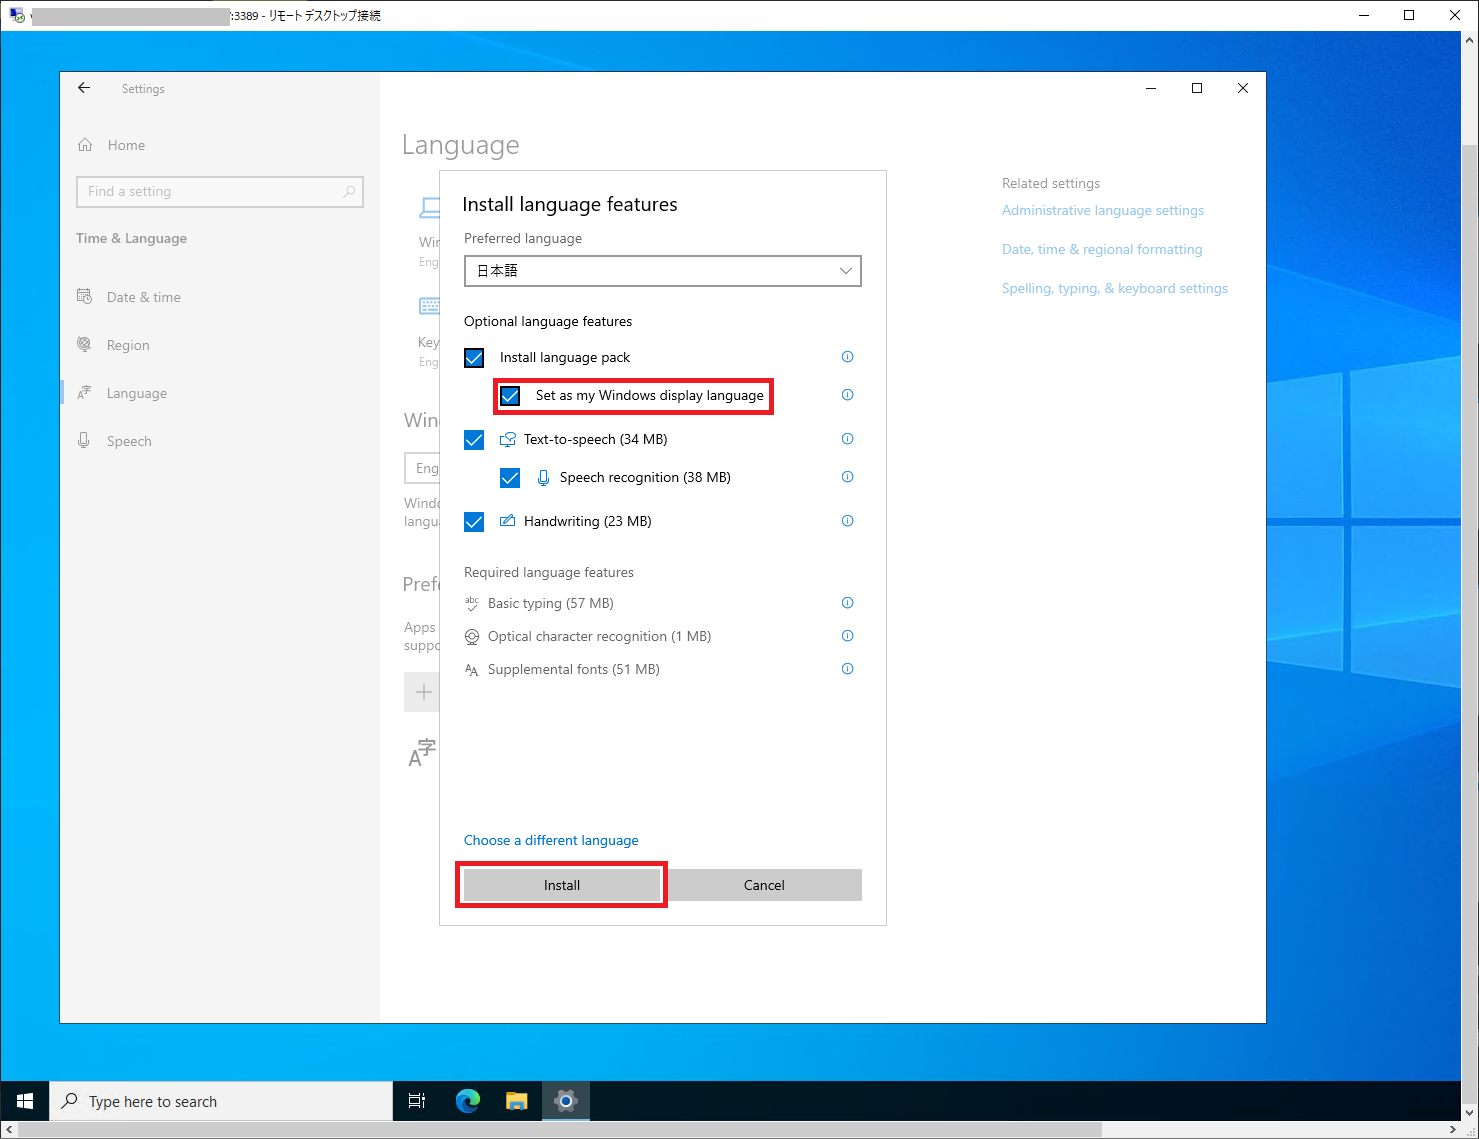Open Date, time & regional formatting
The height and width of the screenshot is (1139, 1479).
(x=1102, y=249)
